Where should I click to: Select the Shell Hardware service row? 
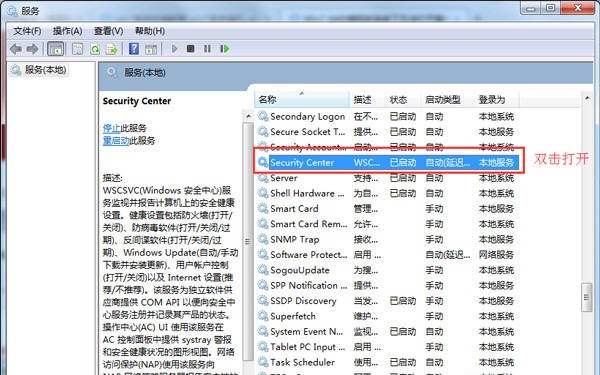point(387,193)
